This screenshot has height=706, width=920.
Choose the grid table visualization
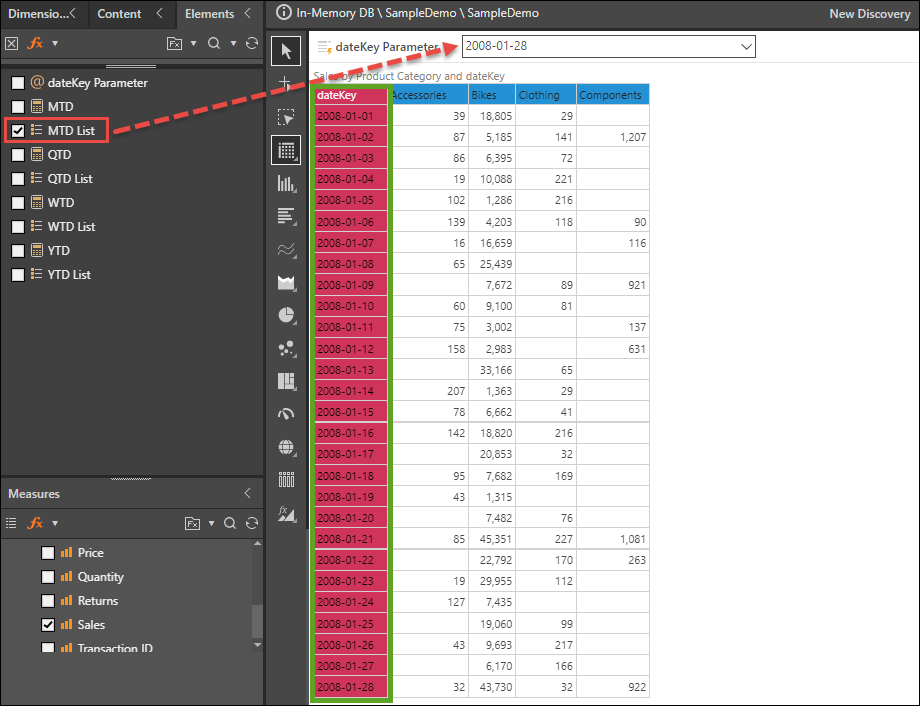click(x=287, y=151)
